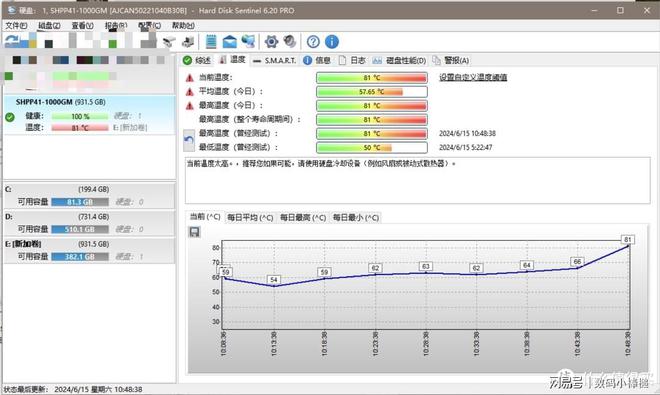Select the 每日平均 chart tab
The width and height of the screenshot is (660, 395).
pyautogui.click(x=250, y=218)
